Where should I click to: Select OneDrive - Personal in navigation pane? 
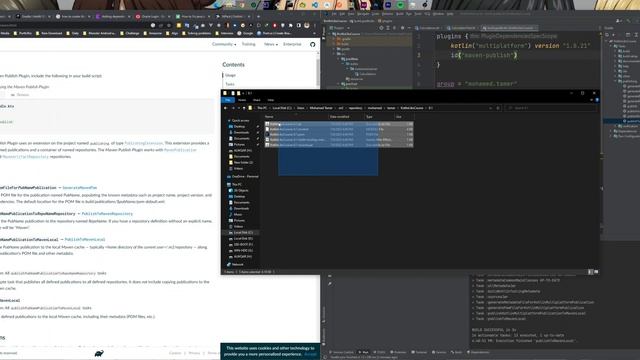tap(245, 177)
